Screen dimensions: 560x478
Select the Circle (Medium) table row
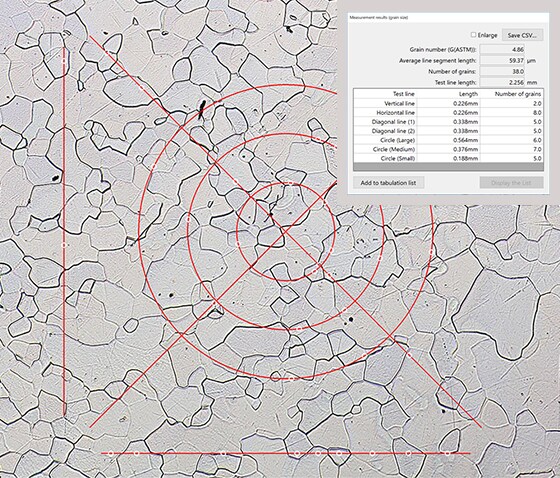[448, 149]
